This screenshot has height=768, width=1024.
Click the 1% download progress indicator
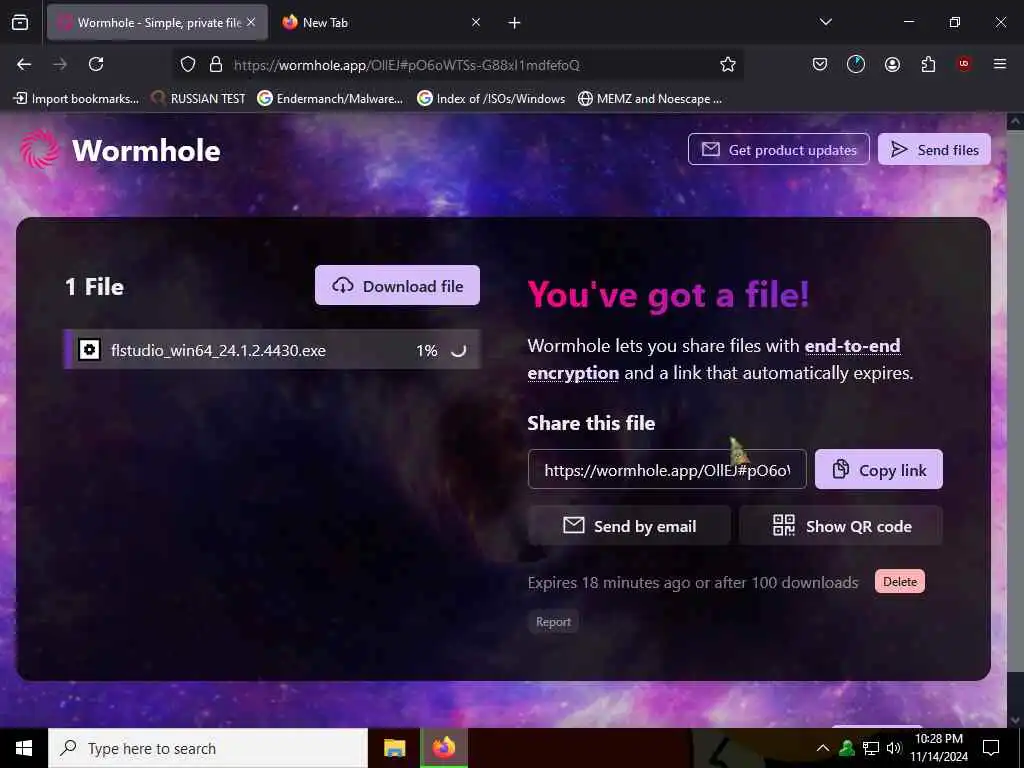427,351
